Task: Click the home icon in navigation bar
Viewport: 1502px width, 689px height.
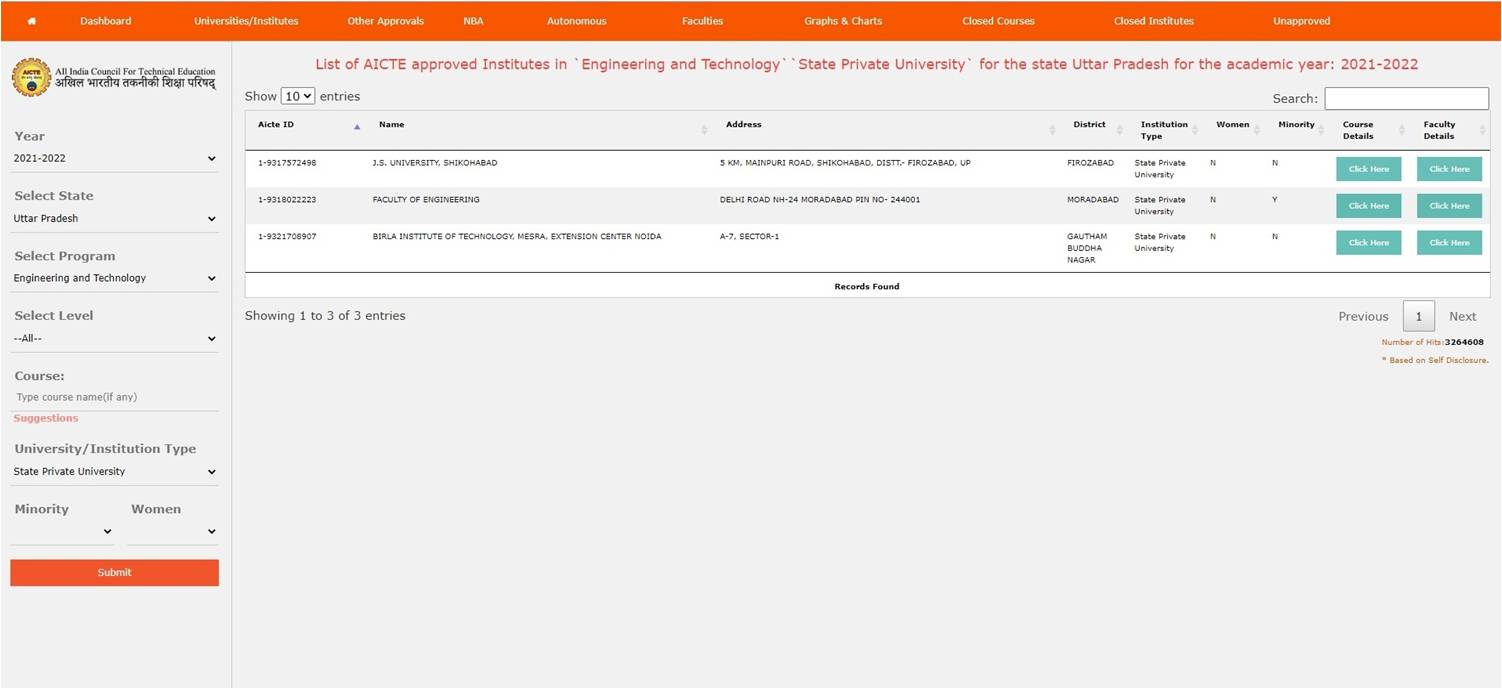Action: (x=32, y=21)
